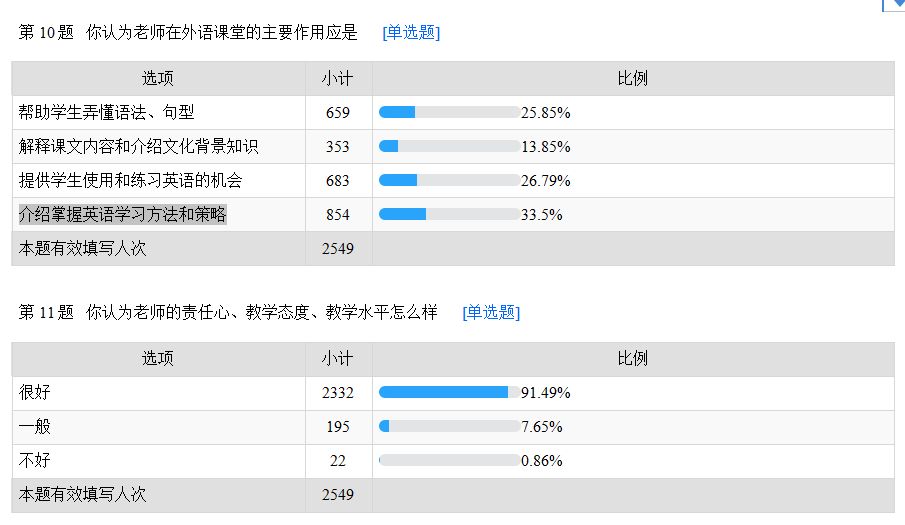Select the highlighted option 介绍掌握英语学习方法和策略
The height and width of the screenshot is (525, 905).
pos(122,215)
